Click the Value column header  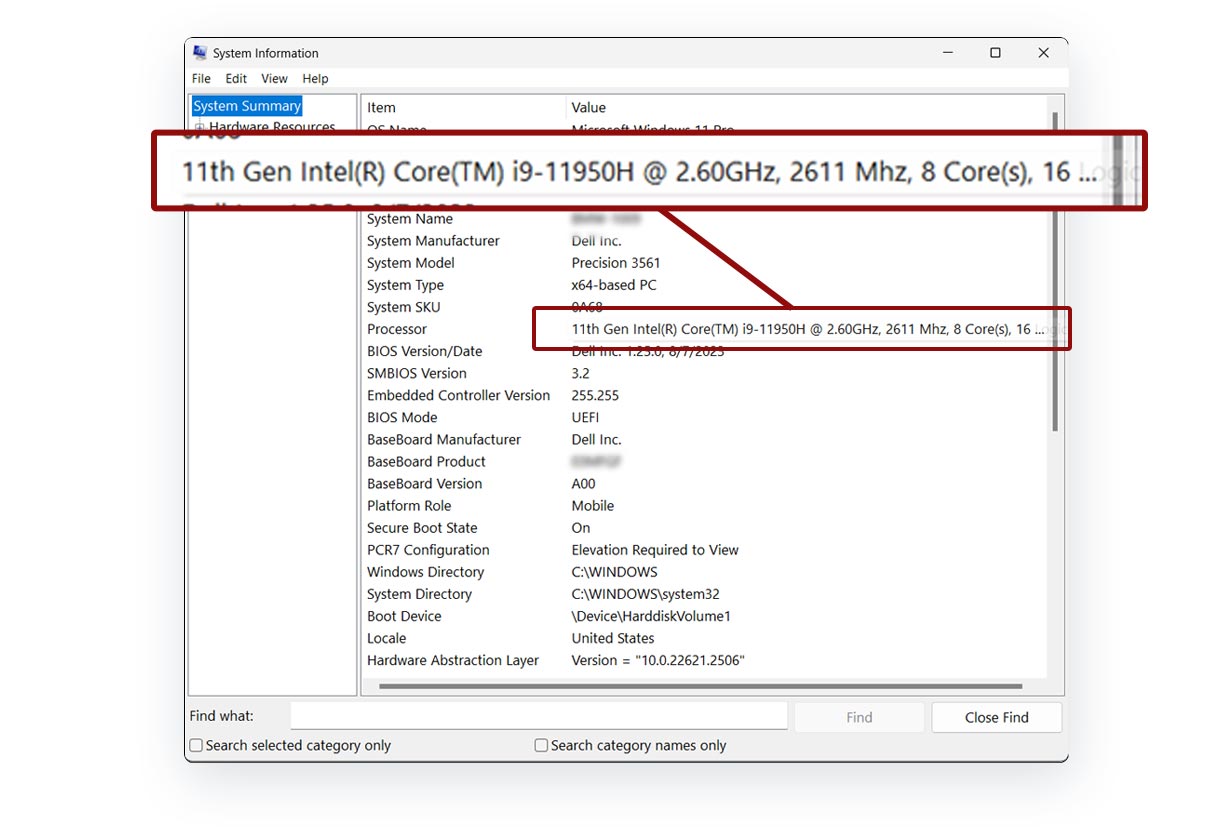tap(806, 107)
